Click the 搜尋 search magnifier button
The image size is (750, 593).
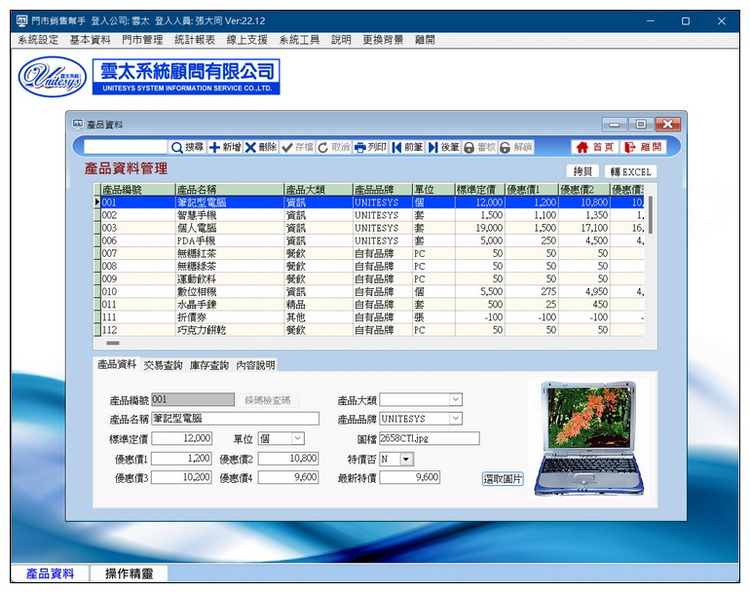click(187, 147)
